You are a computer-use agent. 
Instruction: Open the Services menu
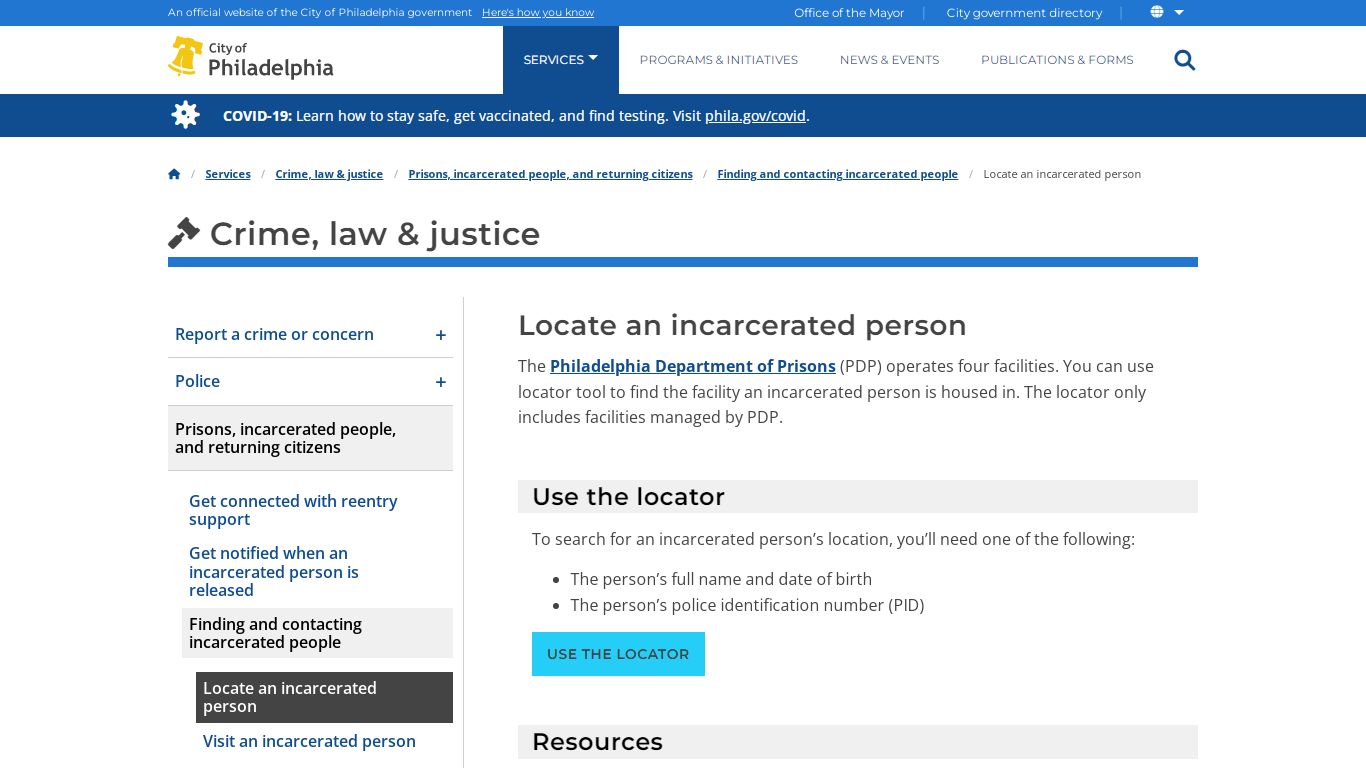pyautogui.click(x=561, y=60)
